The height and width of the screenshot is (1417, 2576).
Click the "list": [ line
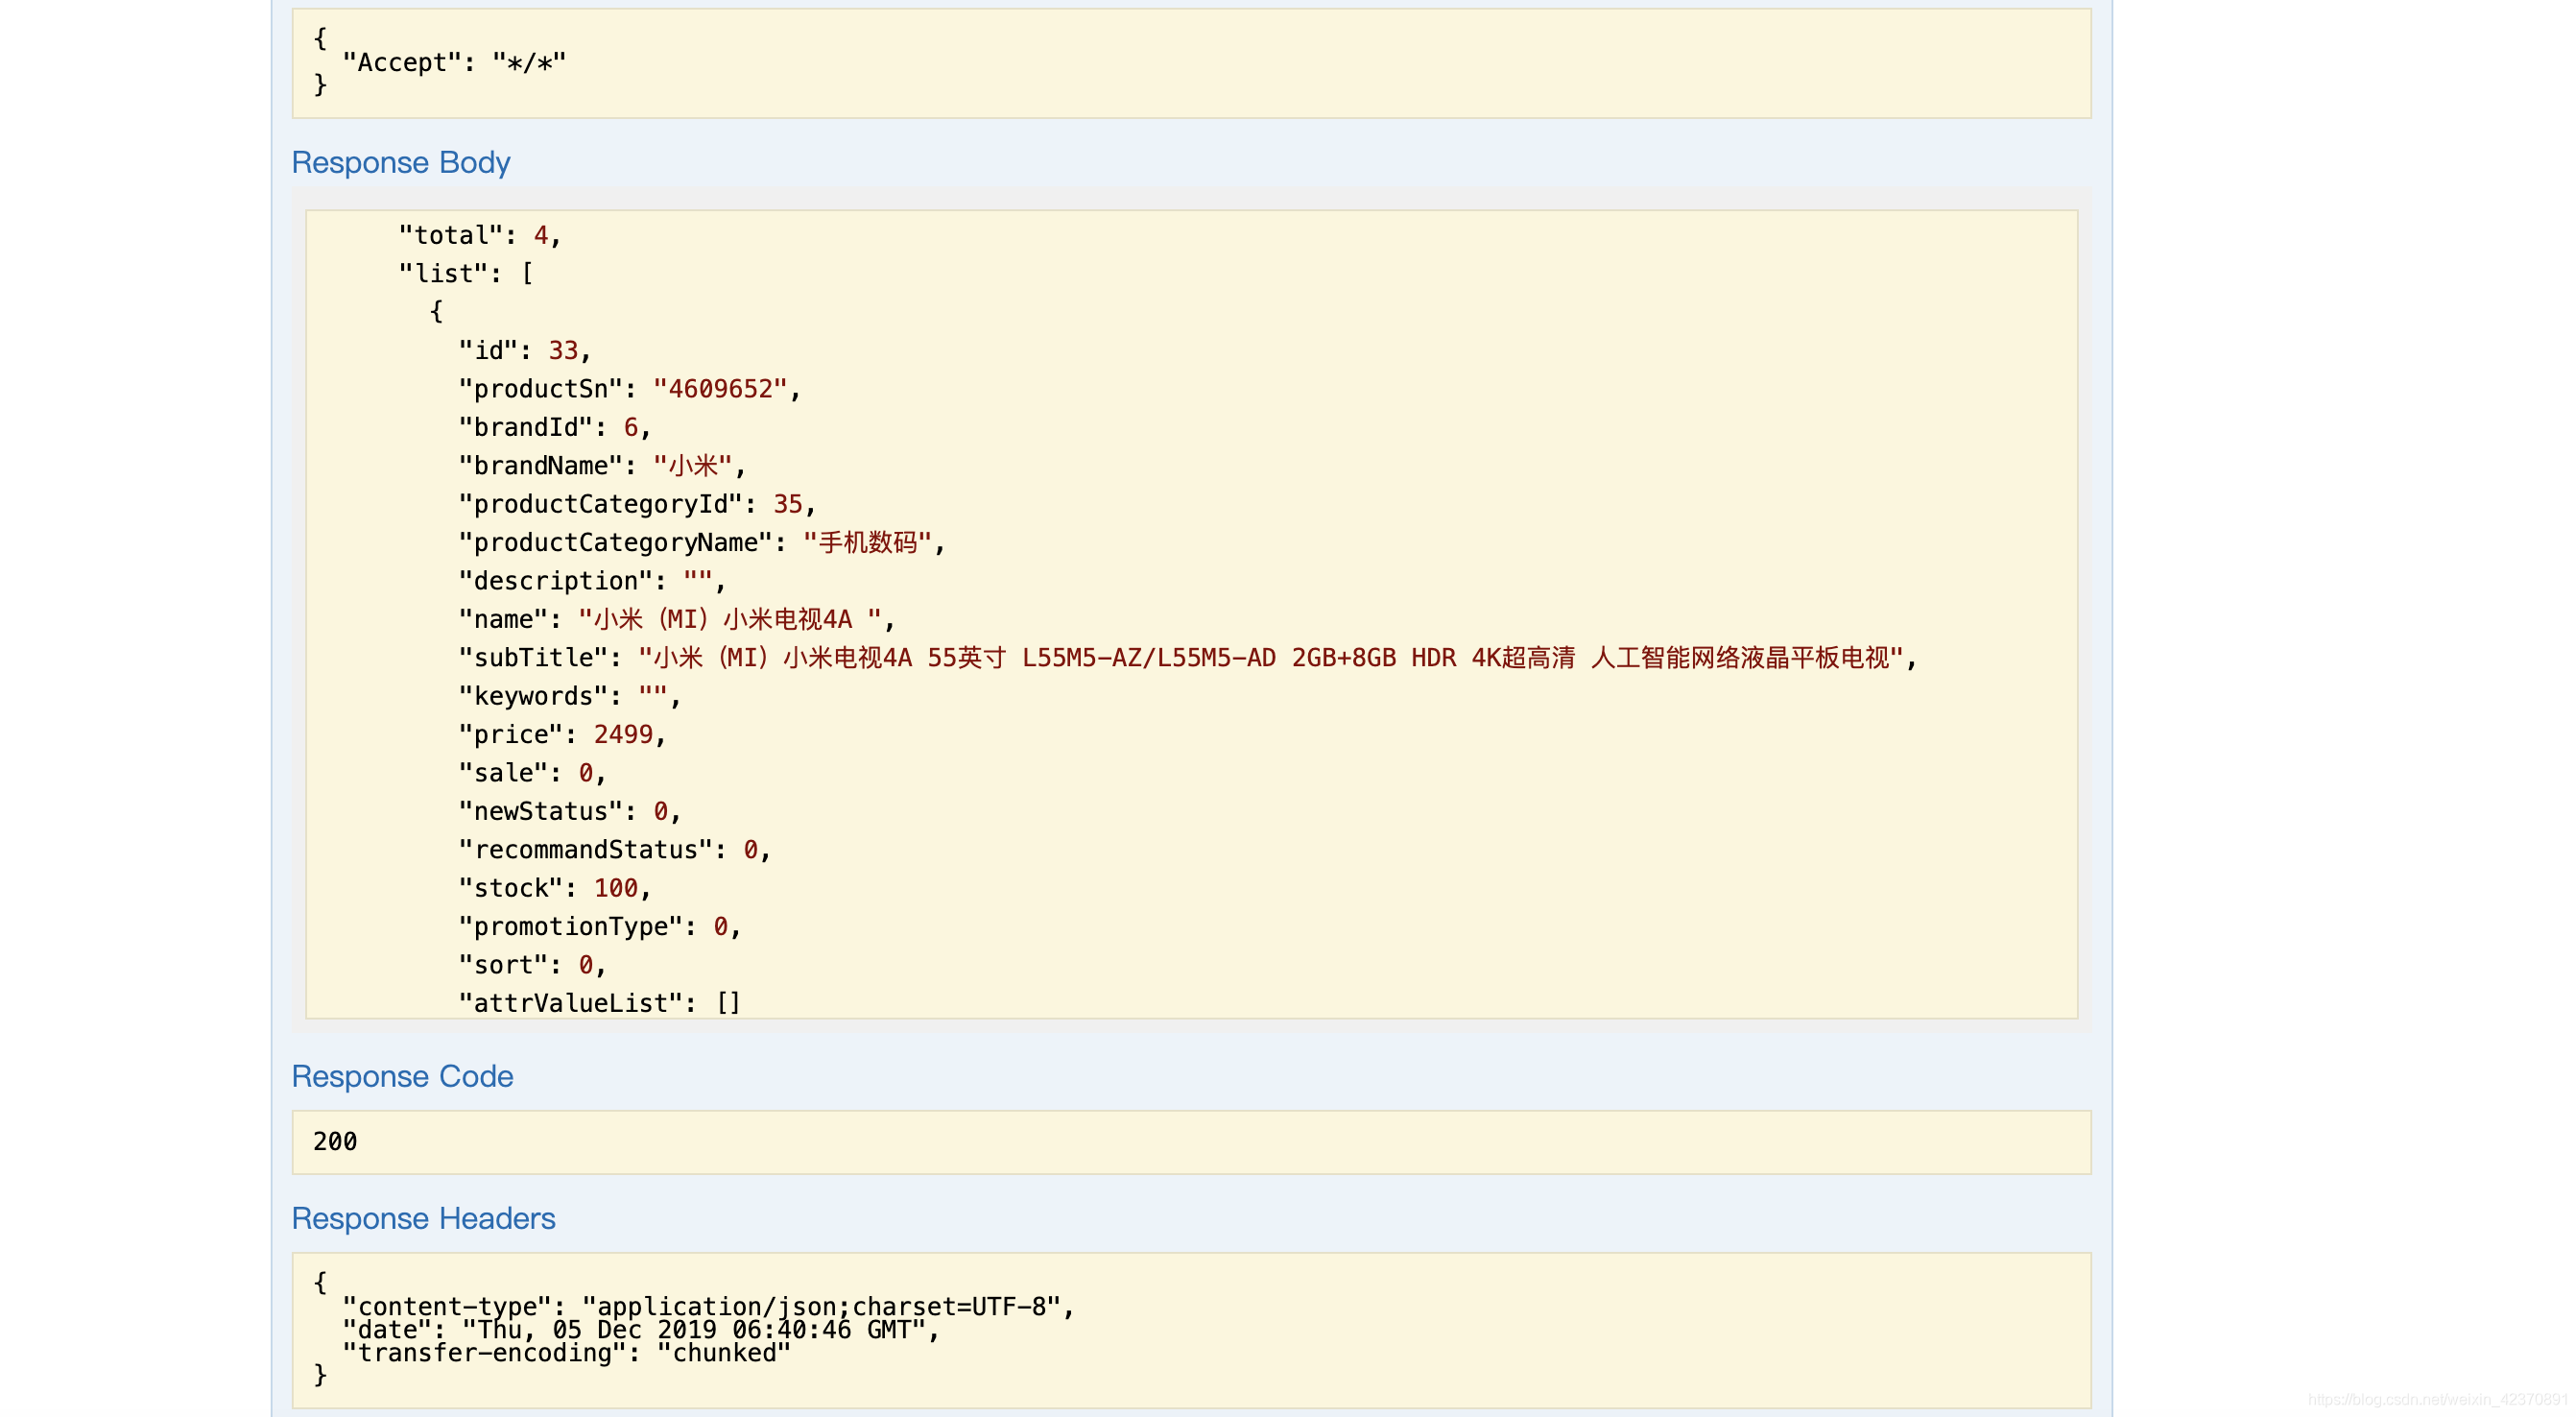click(466, 274)
